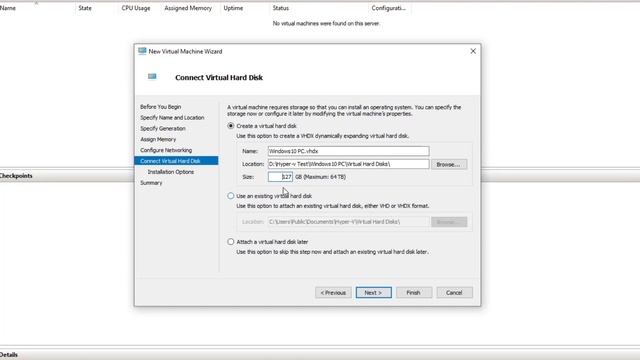Click the virtual disk Name field
Screen dimensions: 640x360
pyautogui.click(x=348, y=151)
